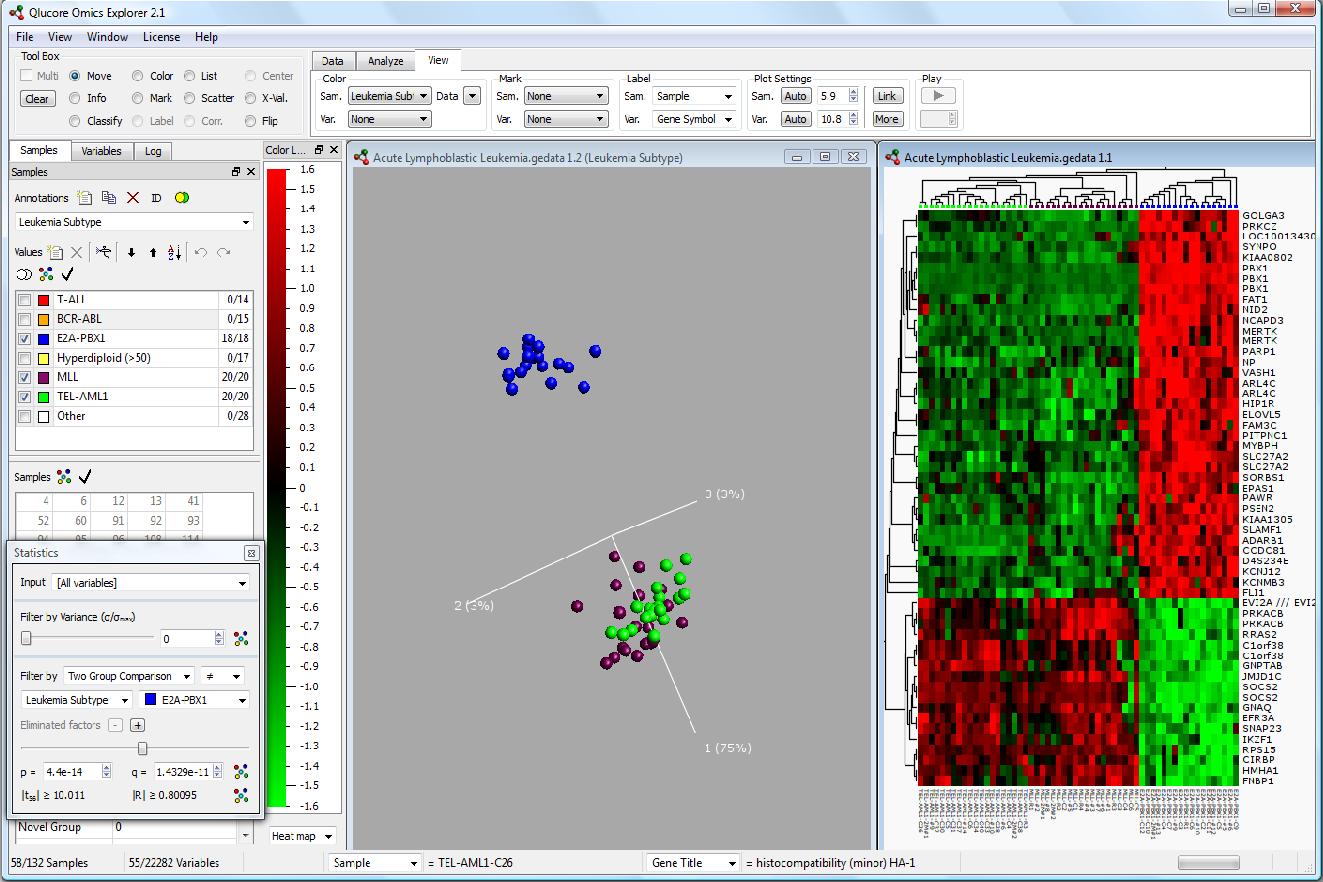Click the copy annotation icon
This screenshot has width=1323, height=882.
pos(109,198)
